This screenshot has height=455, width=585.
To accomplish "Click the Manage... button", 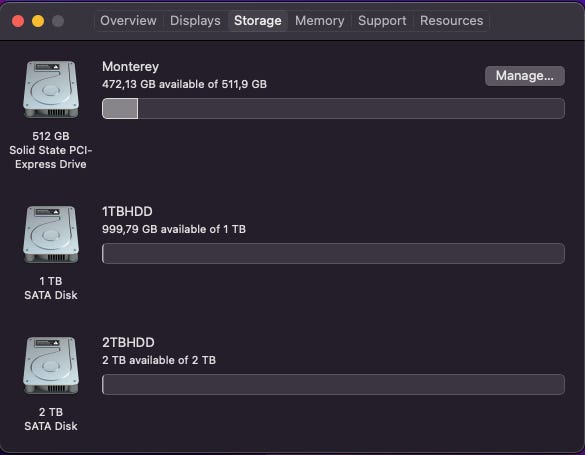I will click(525, 76).
